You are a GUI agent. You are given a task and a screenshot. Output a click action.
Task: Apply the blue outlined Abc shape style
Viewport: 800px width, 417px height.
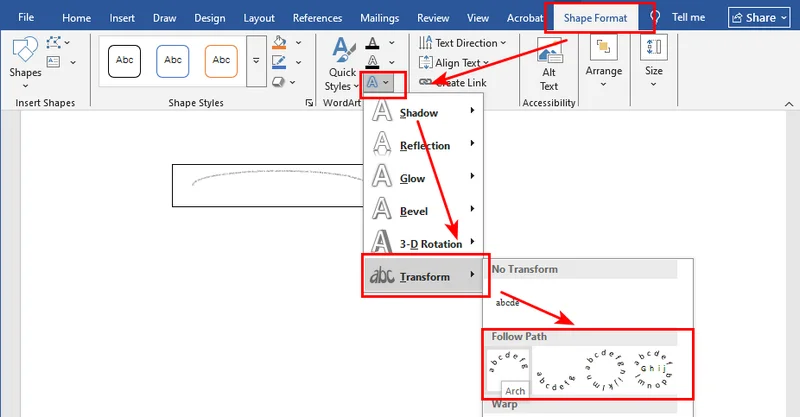[x=173, y=60]
